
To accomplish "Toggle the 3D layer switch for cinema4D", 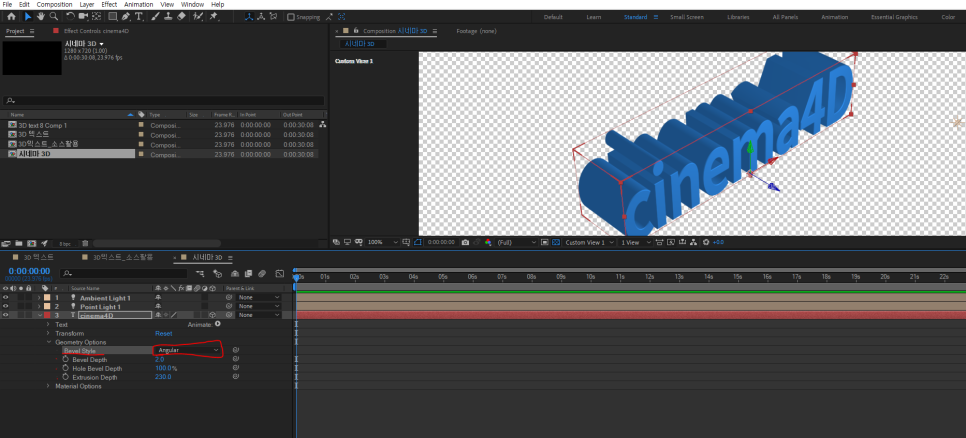I will point(212,315).
